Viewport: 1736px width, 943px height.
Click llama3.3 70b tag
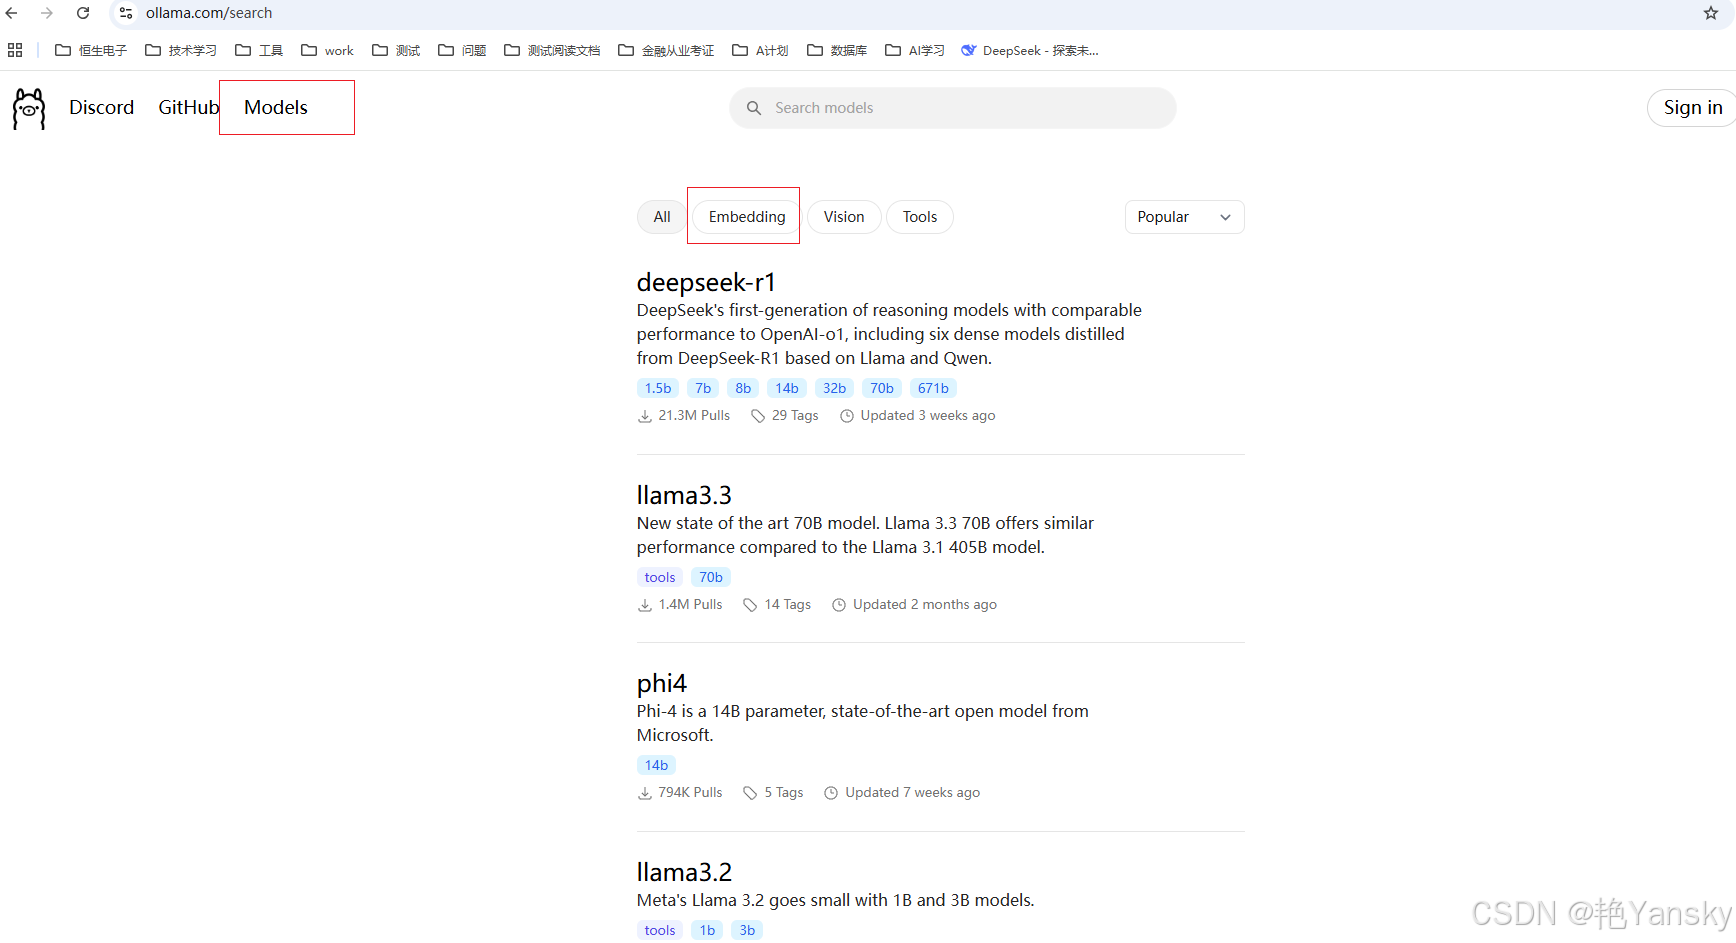coord(711,577)
